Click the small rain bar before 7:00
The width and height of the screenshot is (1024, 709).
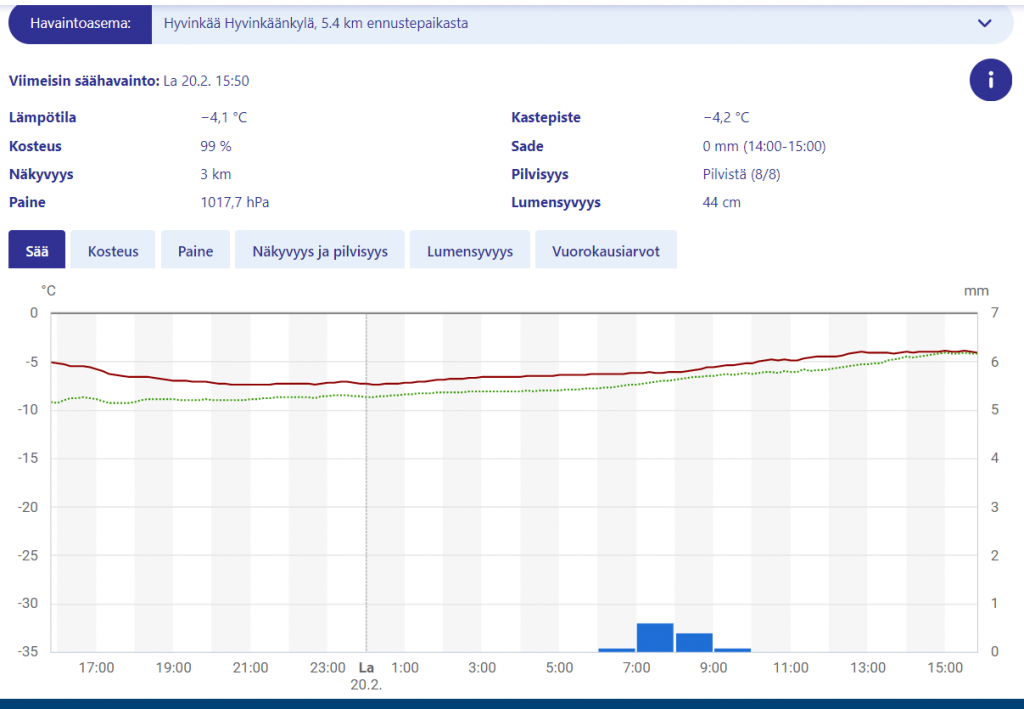[616, 650]
